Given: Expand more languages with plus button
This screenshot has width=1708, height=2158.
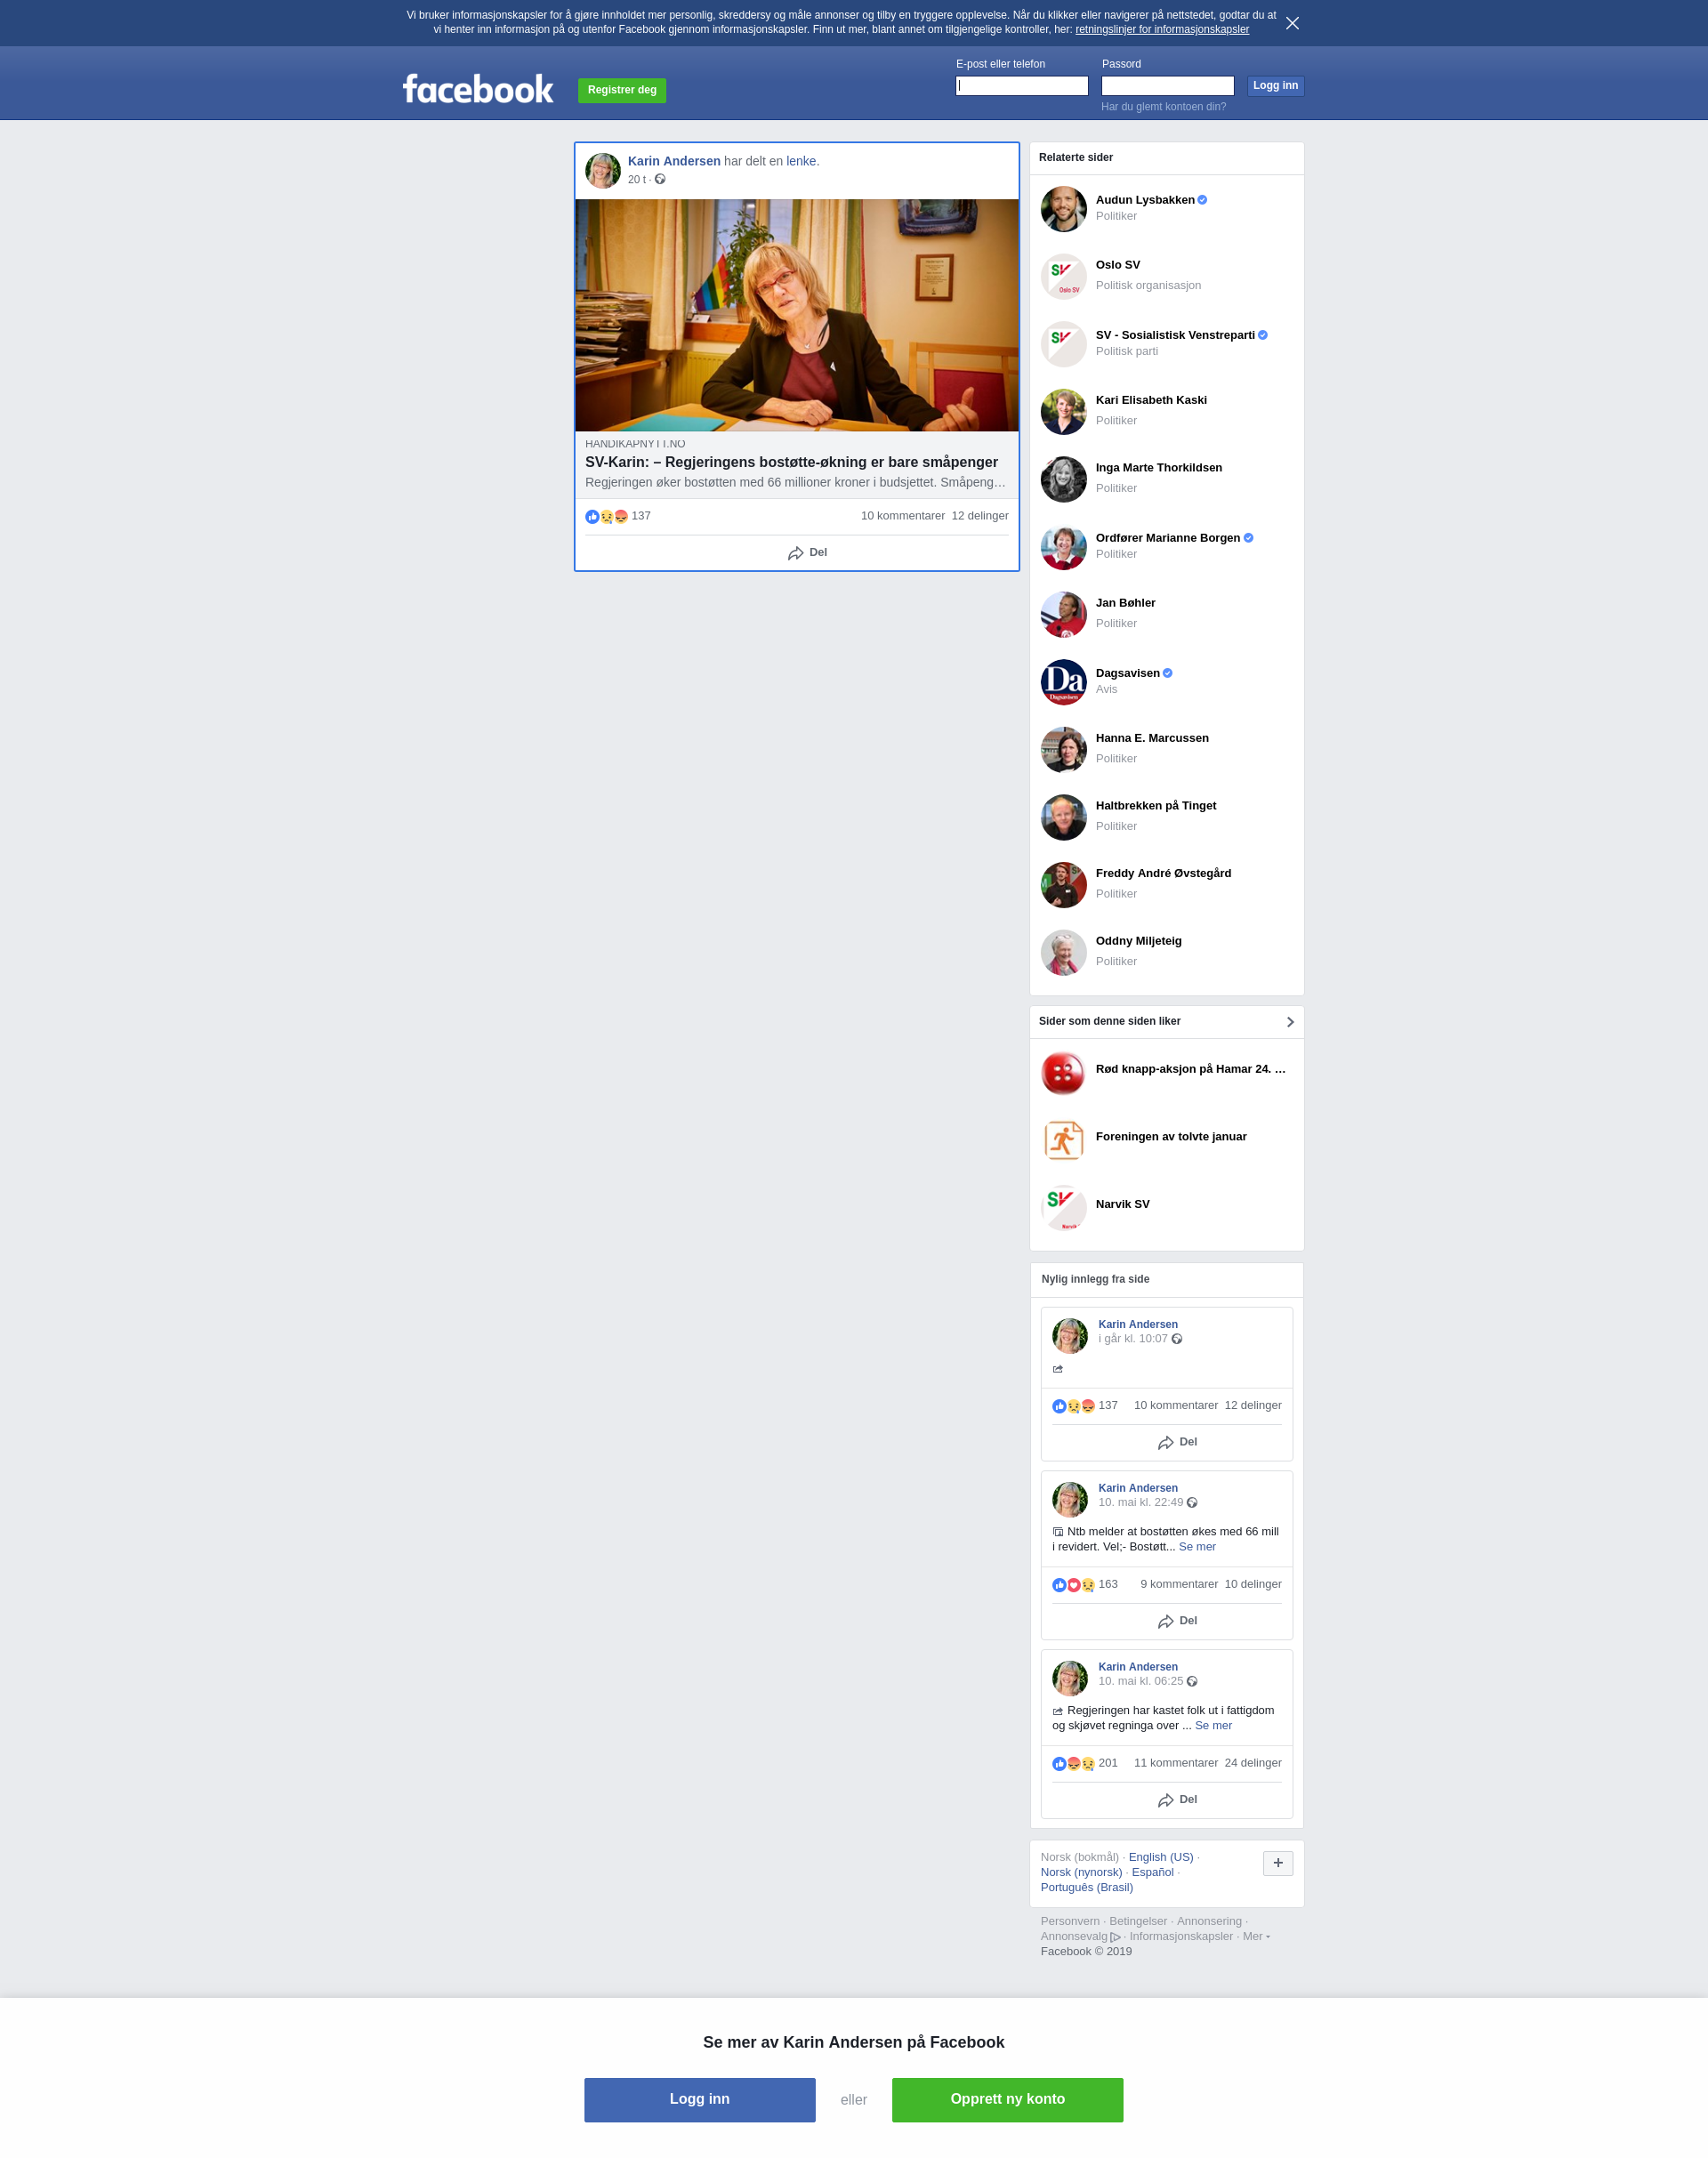Looking at the screenshot, I should [1277, 1862].
